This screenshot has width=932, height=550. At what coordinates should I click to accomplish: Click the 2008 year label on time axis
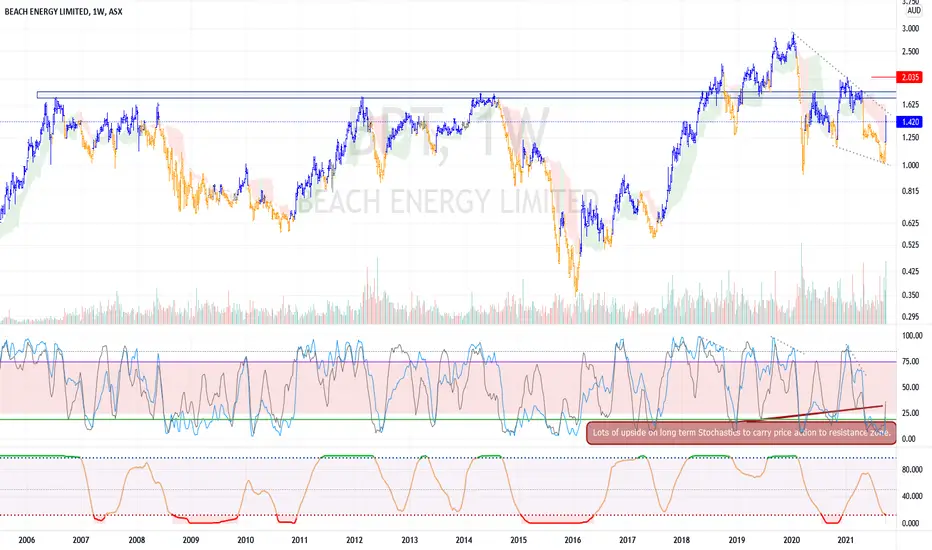tap(136, 540)
